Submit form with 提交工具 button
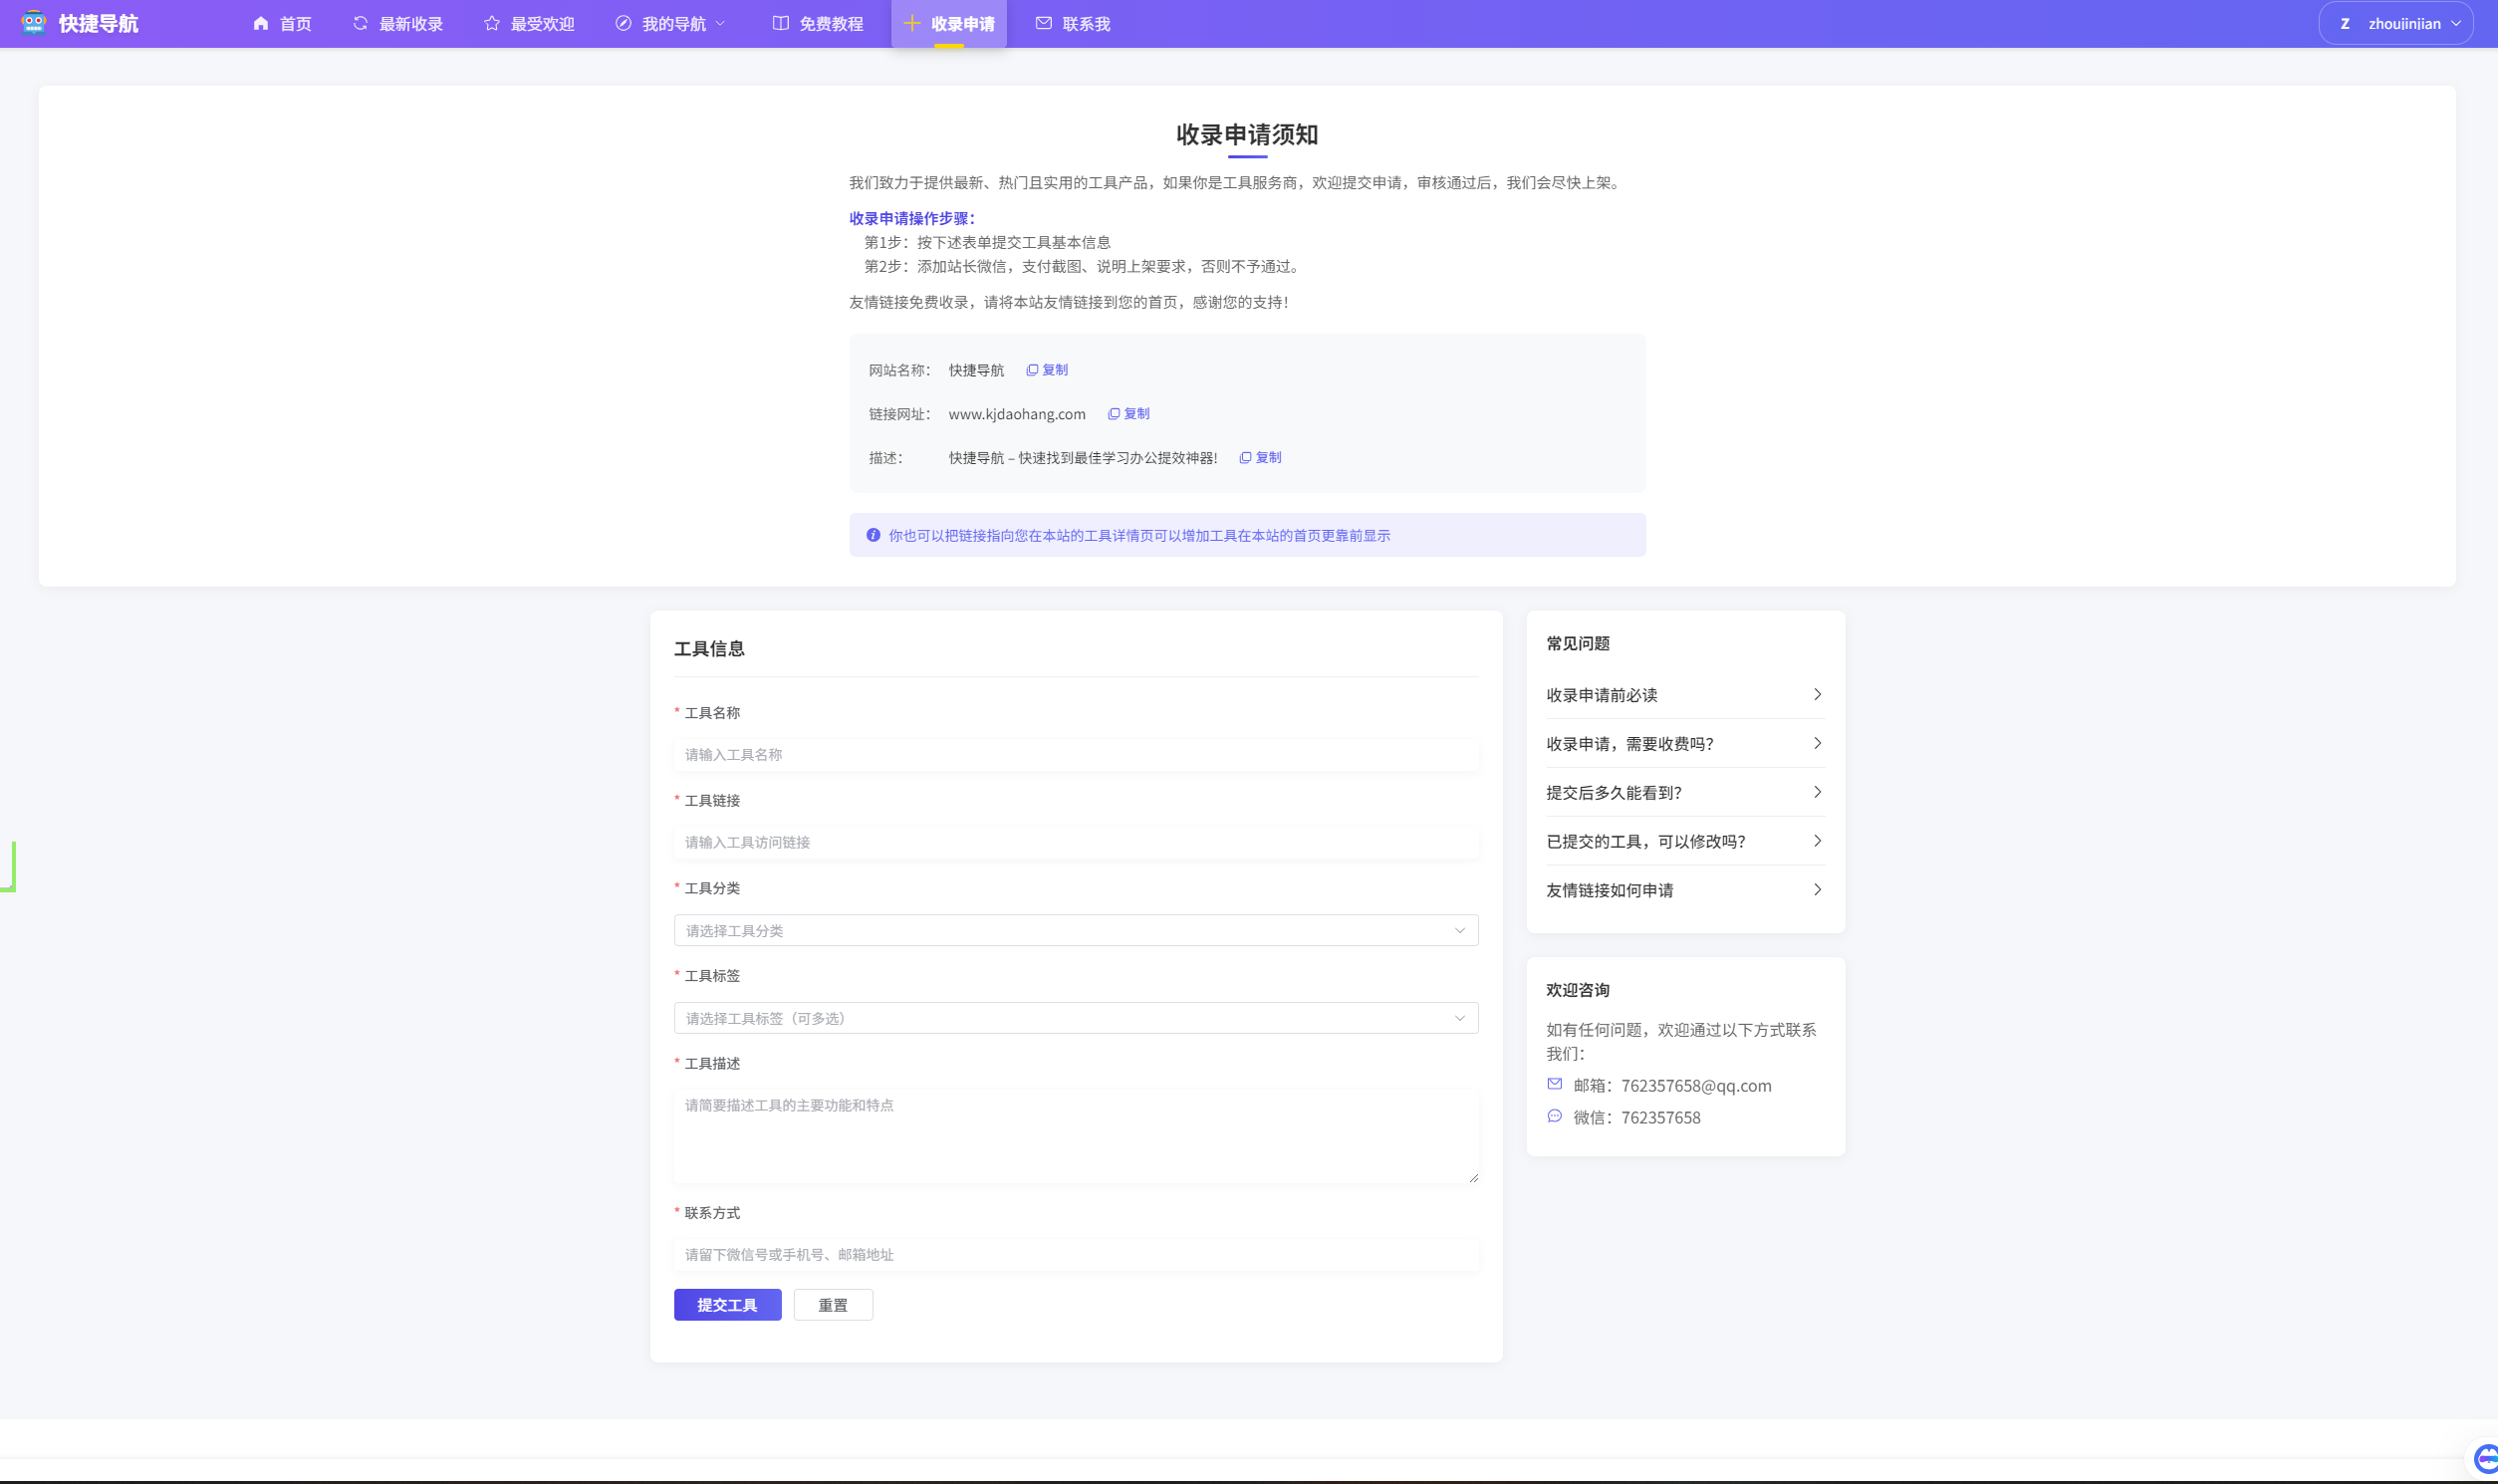This screenshot has width=2498, height=1484. (727, 1305)
